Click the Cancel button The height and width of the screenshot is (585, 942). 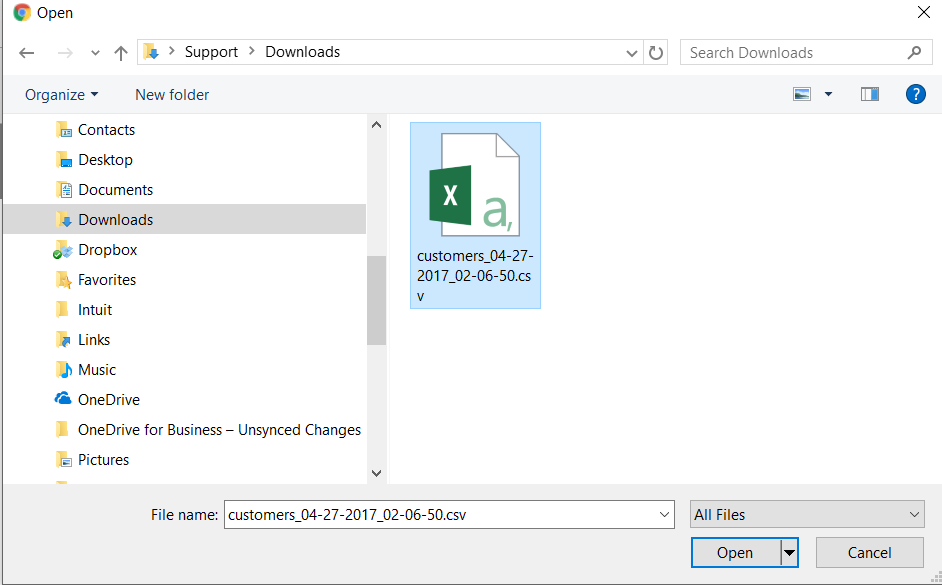point(869,553)
